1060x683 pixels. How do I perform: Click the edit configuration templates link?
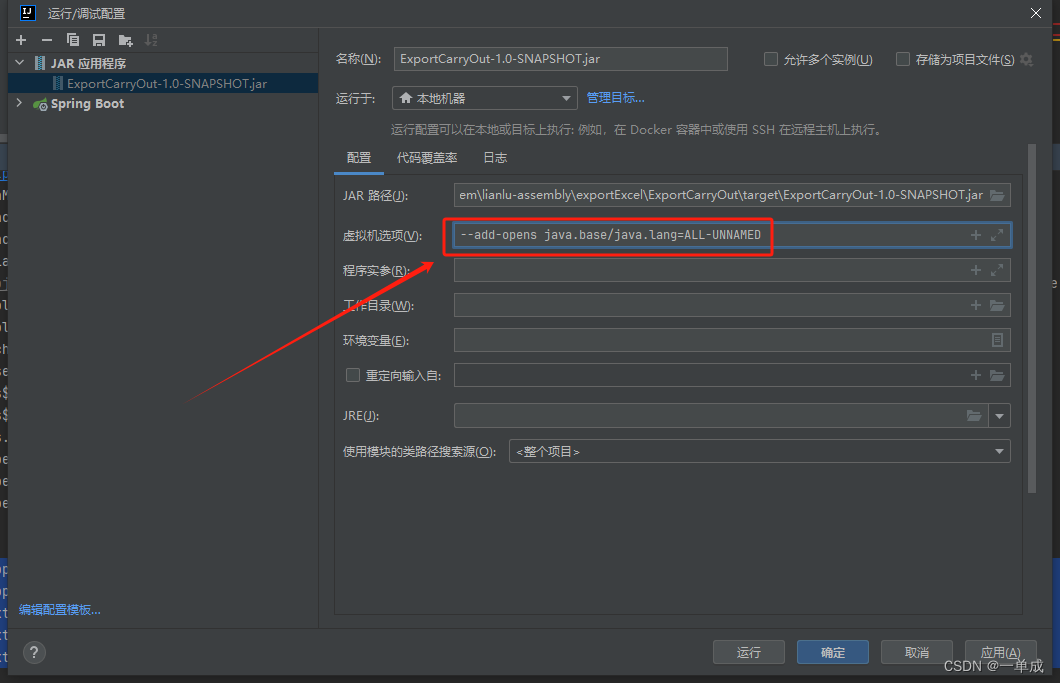coord(58,609)
